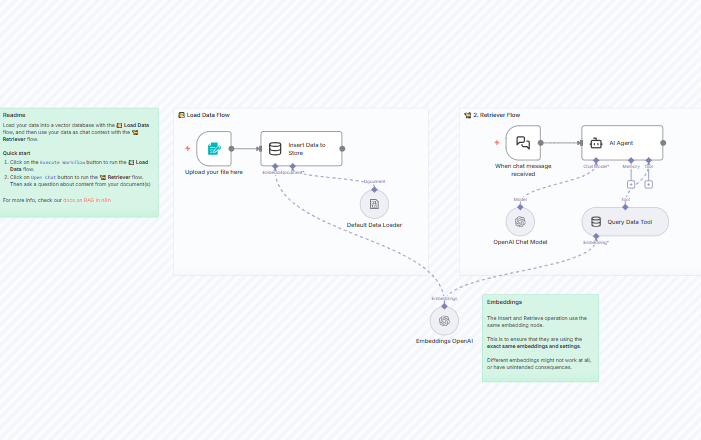Open the When chat message received trigger
This screenshot has height=440, width=701.
coord(523,143)
